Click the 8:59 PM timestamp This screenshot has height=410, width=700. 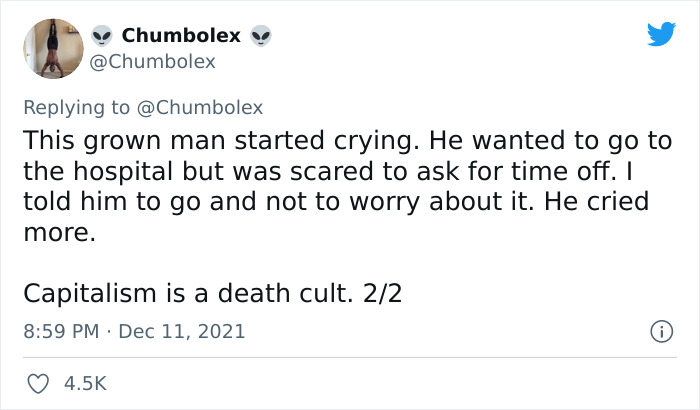[60, 330]
